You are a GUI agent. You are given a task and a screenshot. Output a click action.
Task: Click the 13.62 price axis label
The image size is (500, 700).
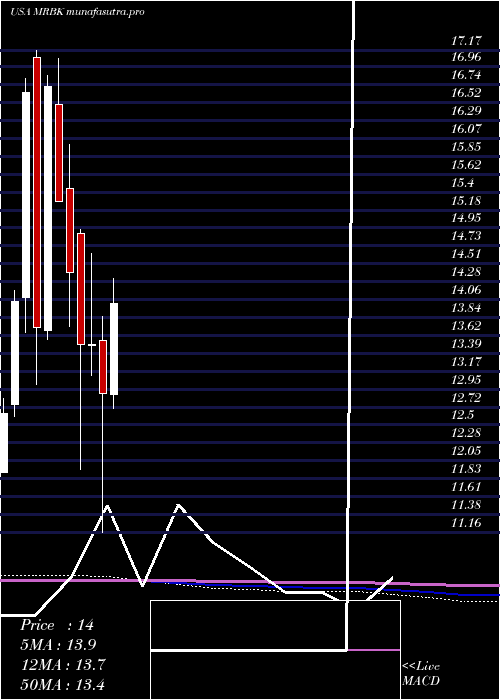tap(466, 325)
